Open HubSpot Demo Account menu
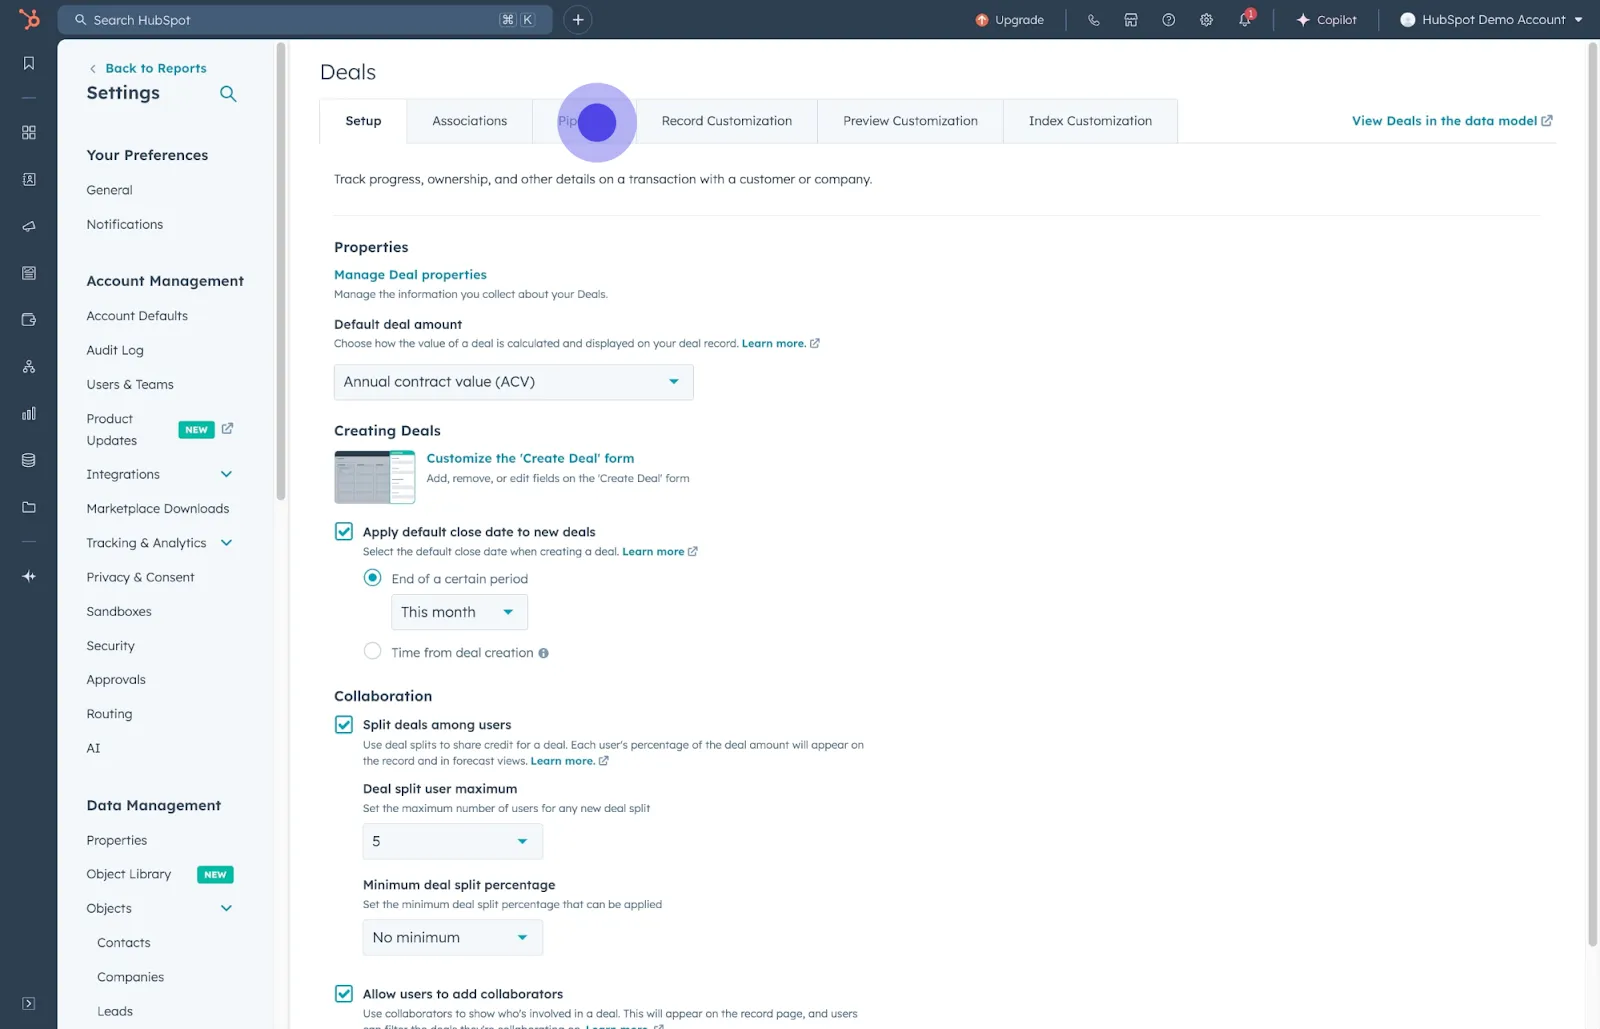Screen dimensions: 1600x1029 tap(1491, 20)
